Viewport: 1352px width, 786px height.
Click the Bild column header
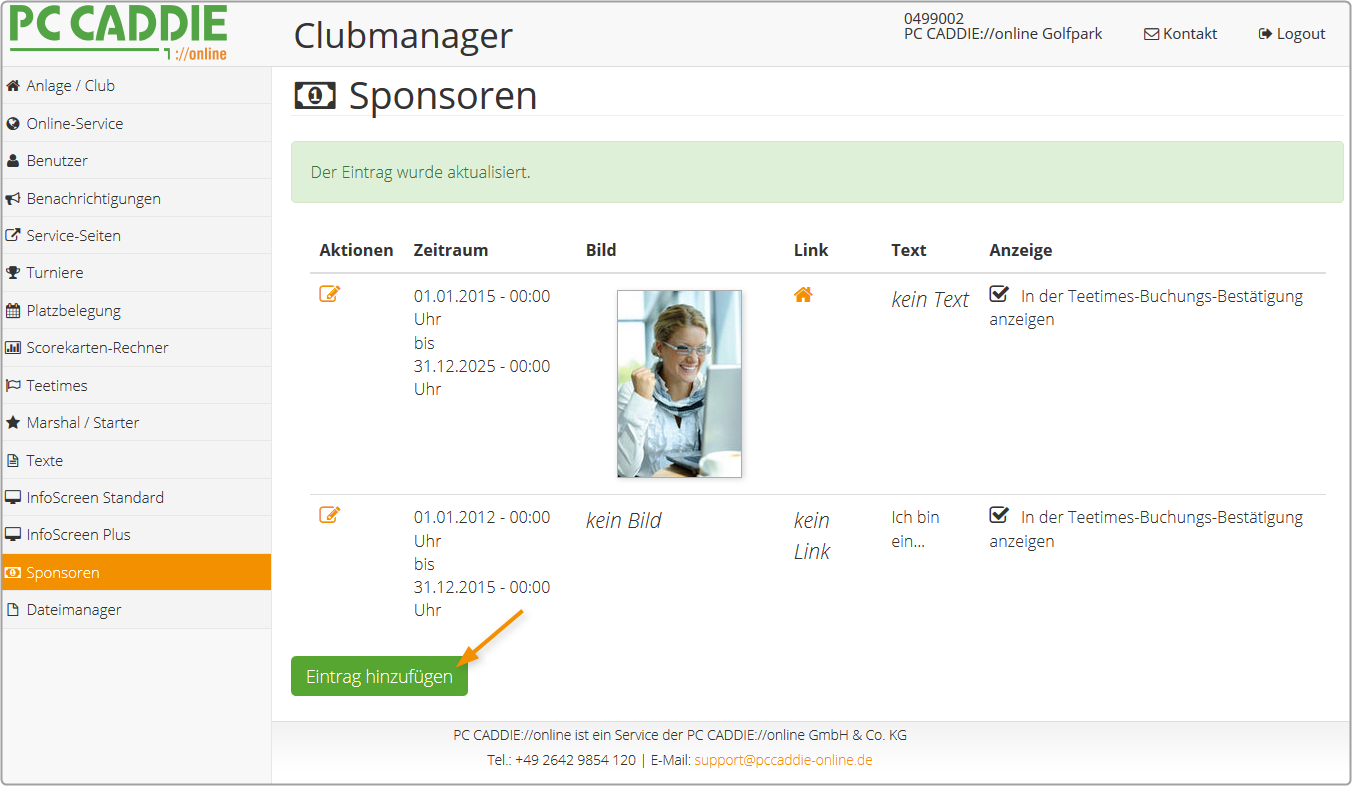point(601,250)
